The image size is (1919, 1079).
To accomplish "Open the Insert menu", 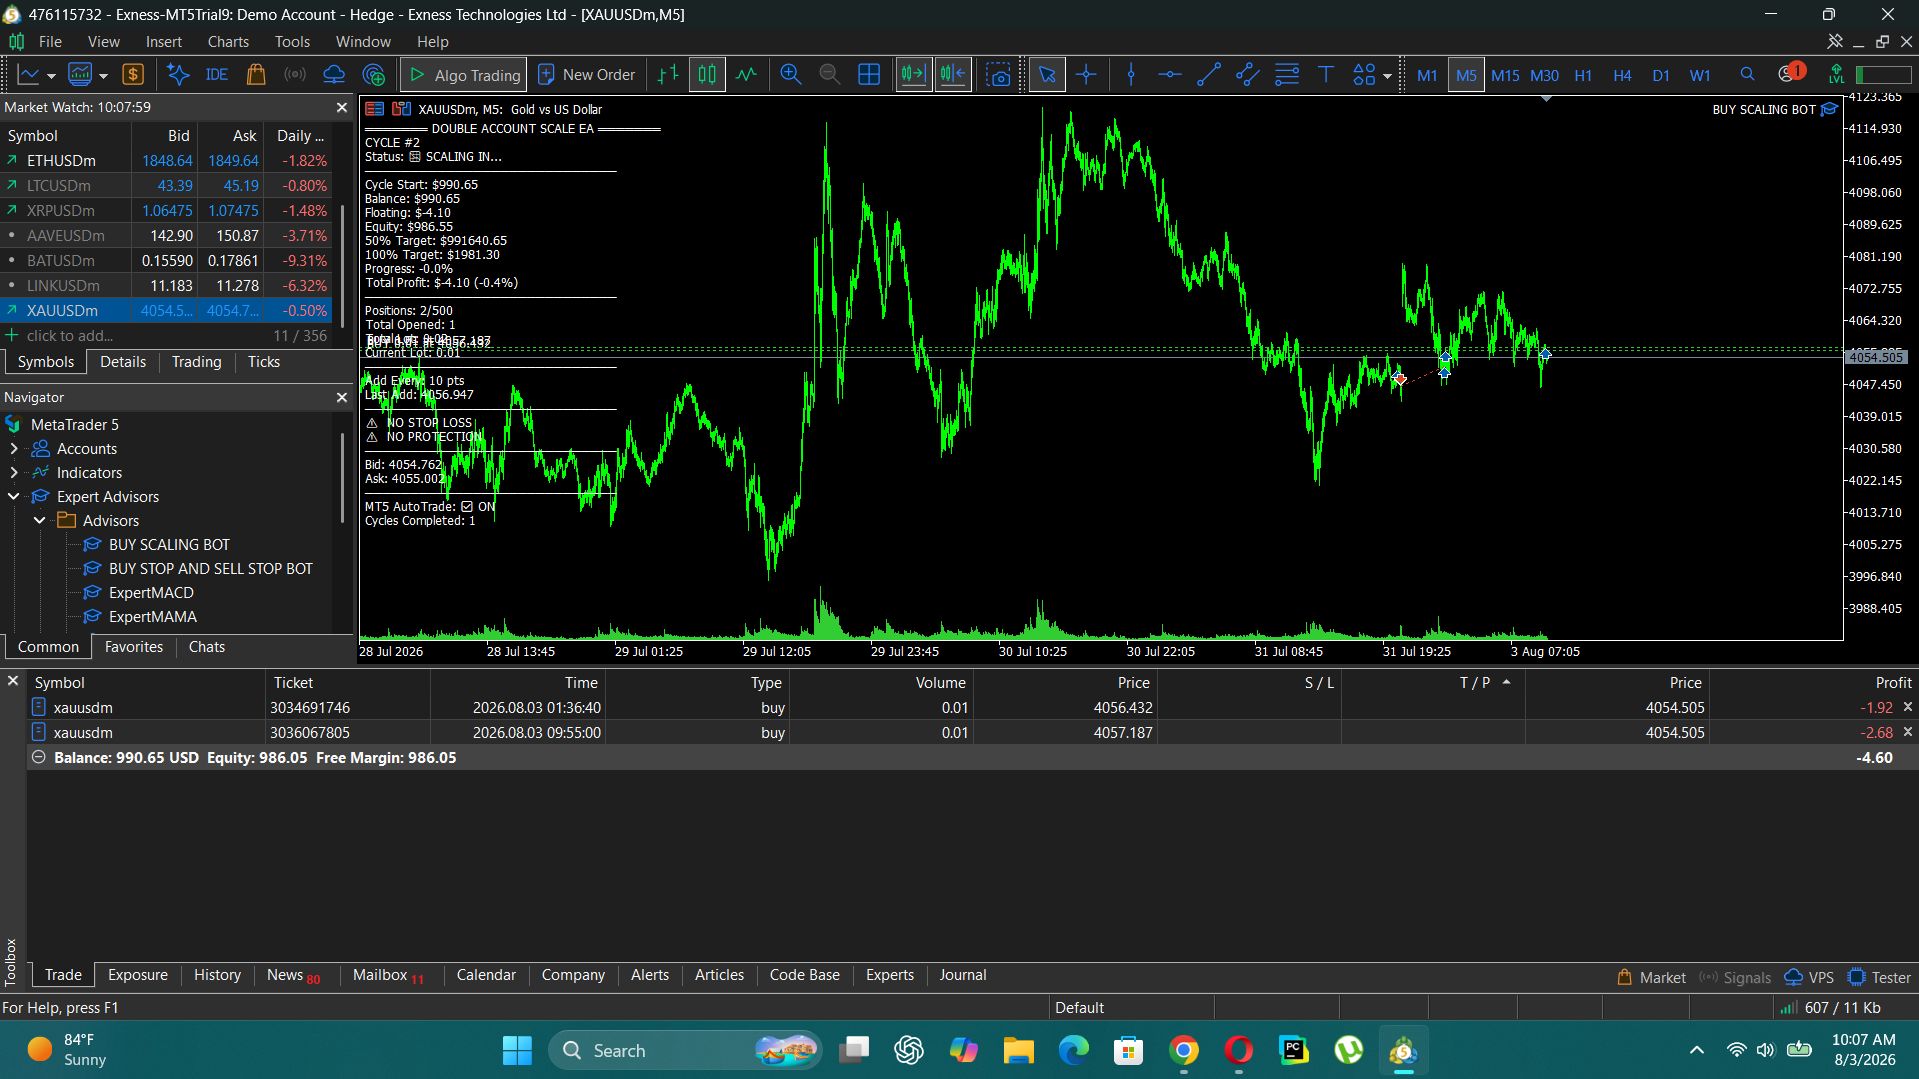I will point(164,42).
